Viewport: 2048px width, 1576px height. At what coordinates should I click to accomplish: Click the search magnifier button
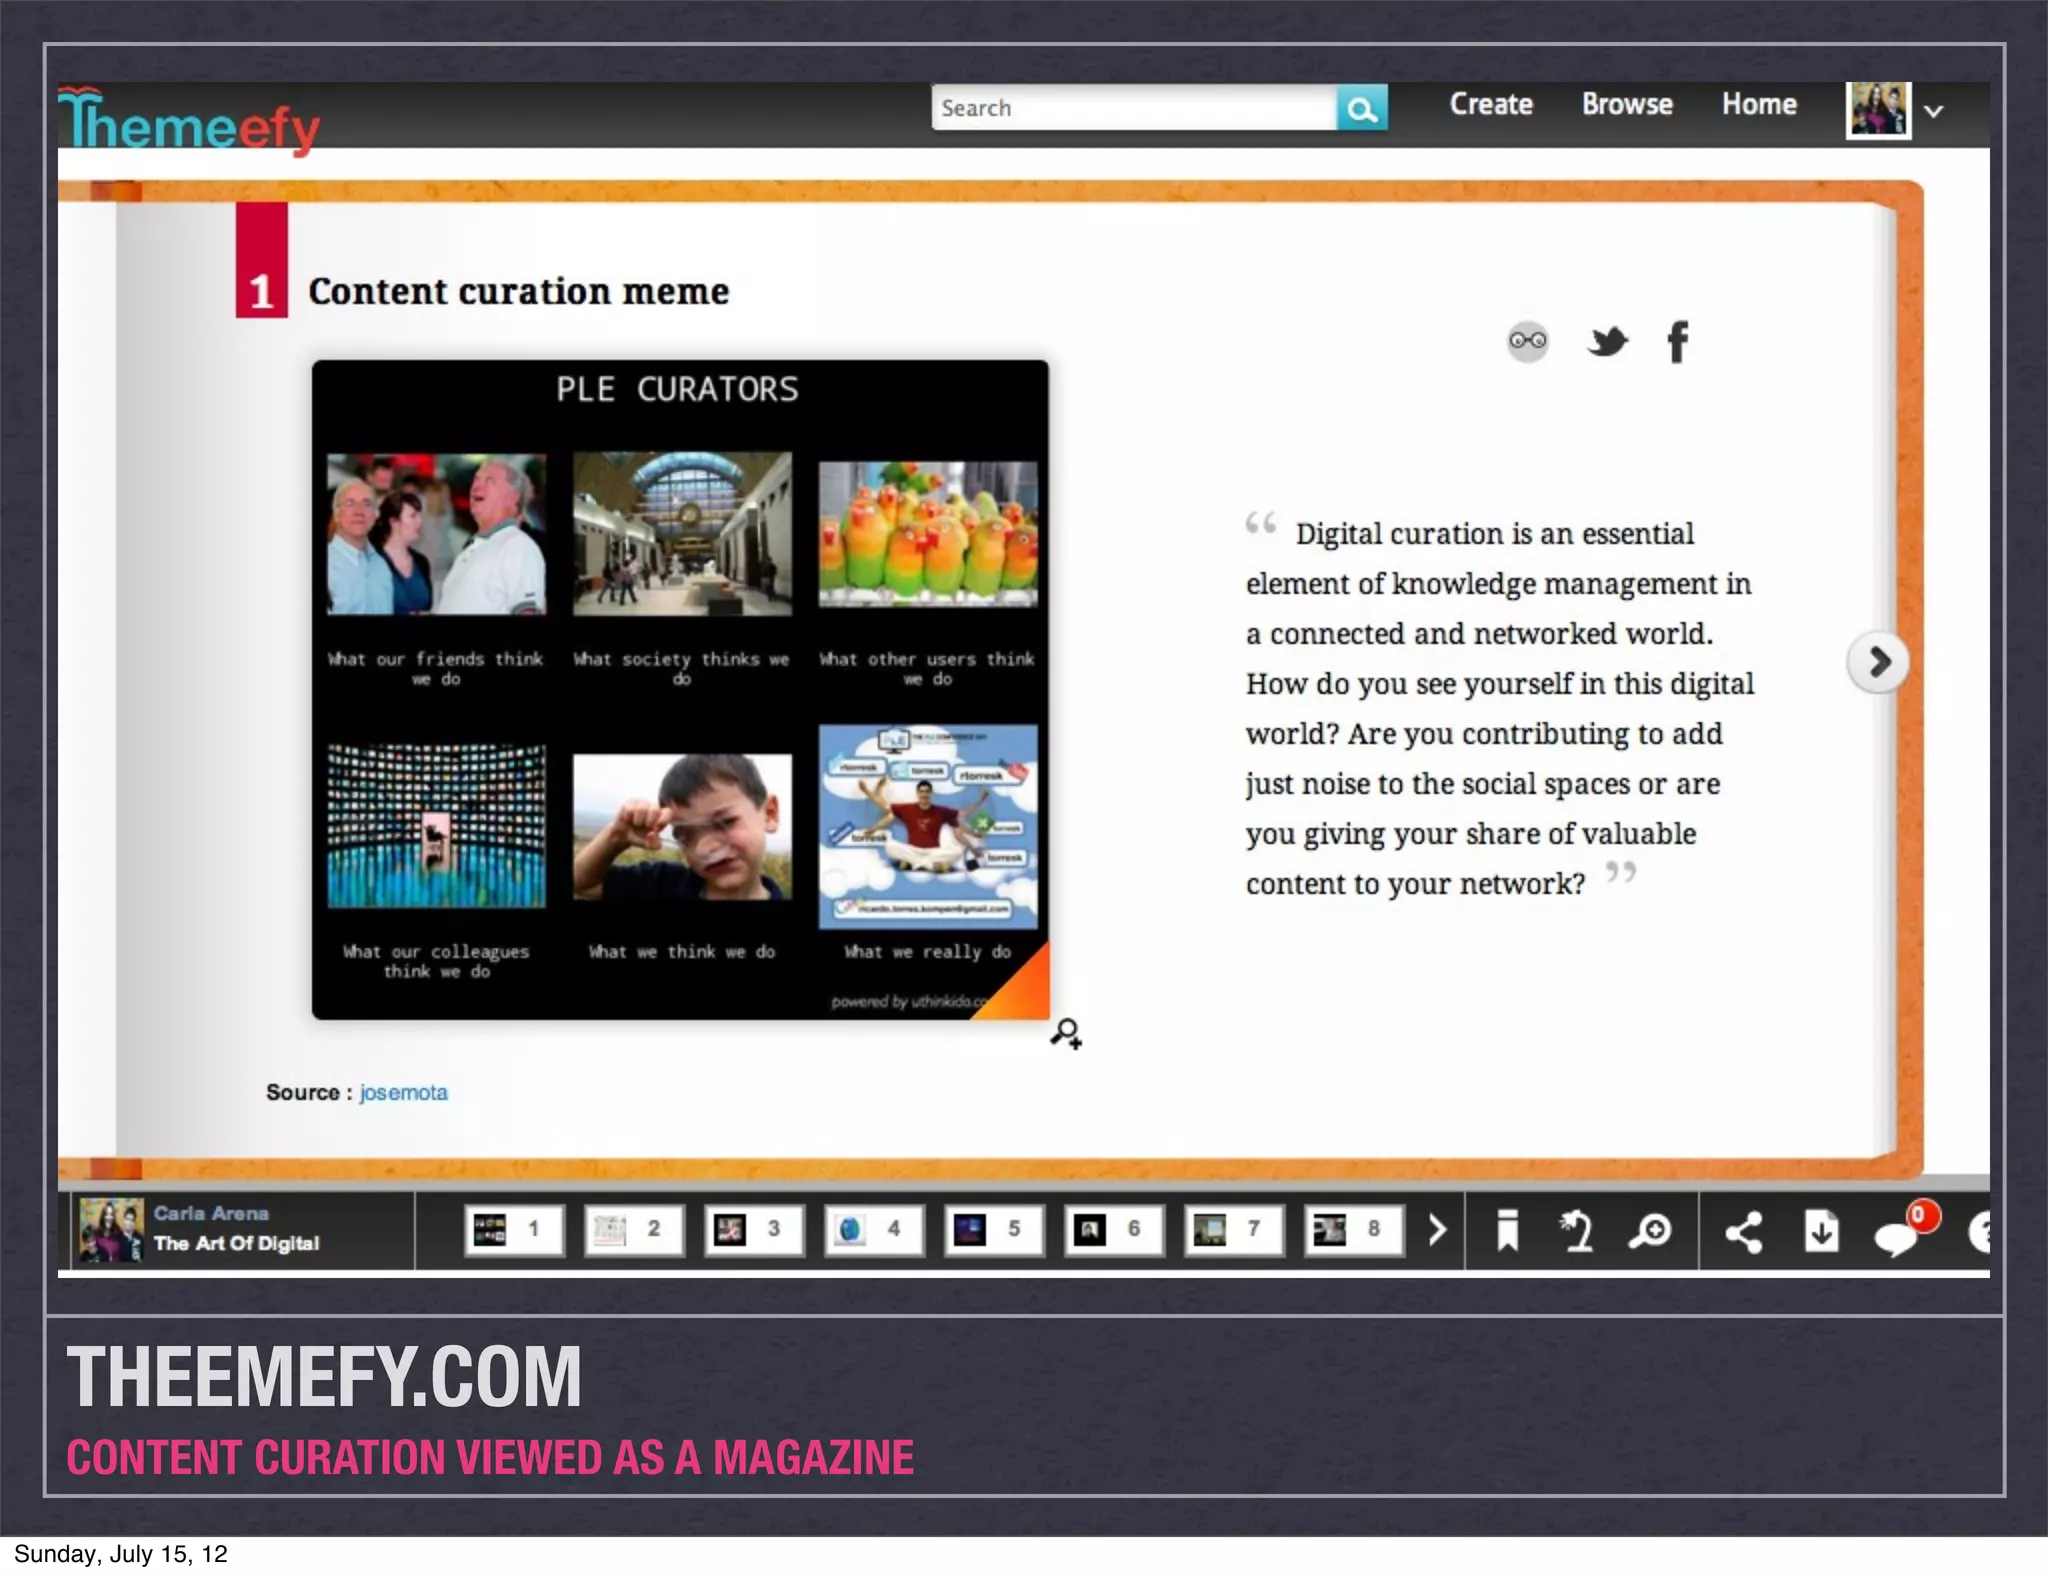point(1361,108)
